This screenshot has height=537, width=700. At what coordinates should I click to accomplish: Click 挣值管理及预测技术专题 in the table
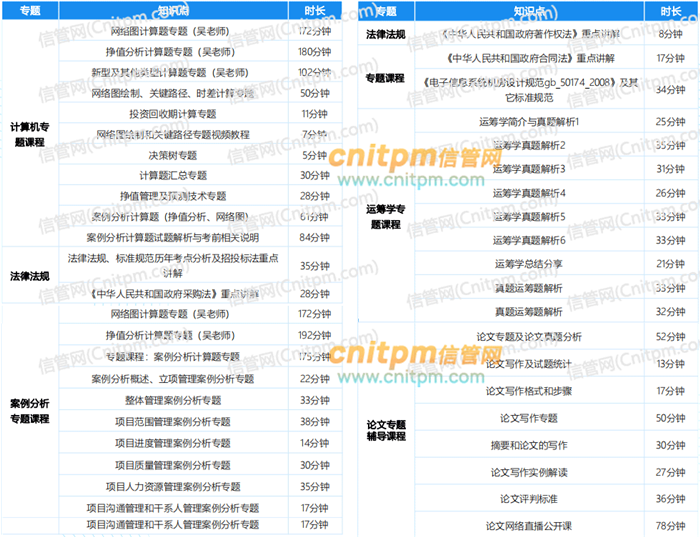[x=172, y=196]
